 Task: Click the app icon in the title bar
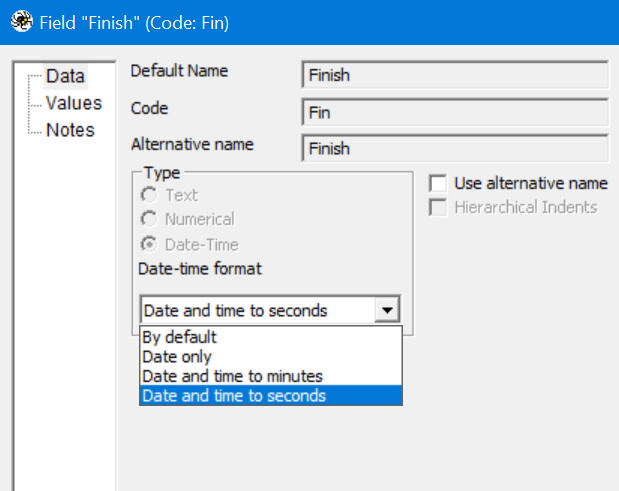point(19,21)
